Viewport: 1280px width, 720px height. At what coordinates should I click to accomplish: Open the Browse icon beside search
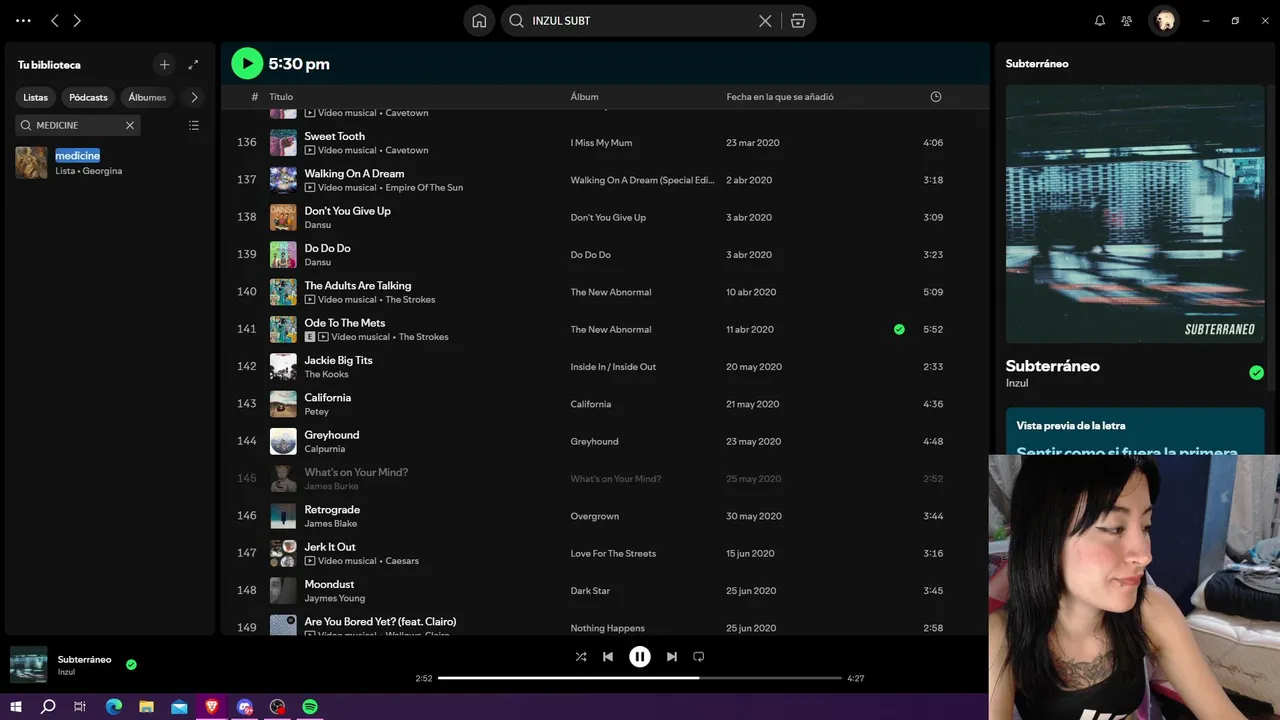pyautogui.click(x=798, y=20)
